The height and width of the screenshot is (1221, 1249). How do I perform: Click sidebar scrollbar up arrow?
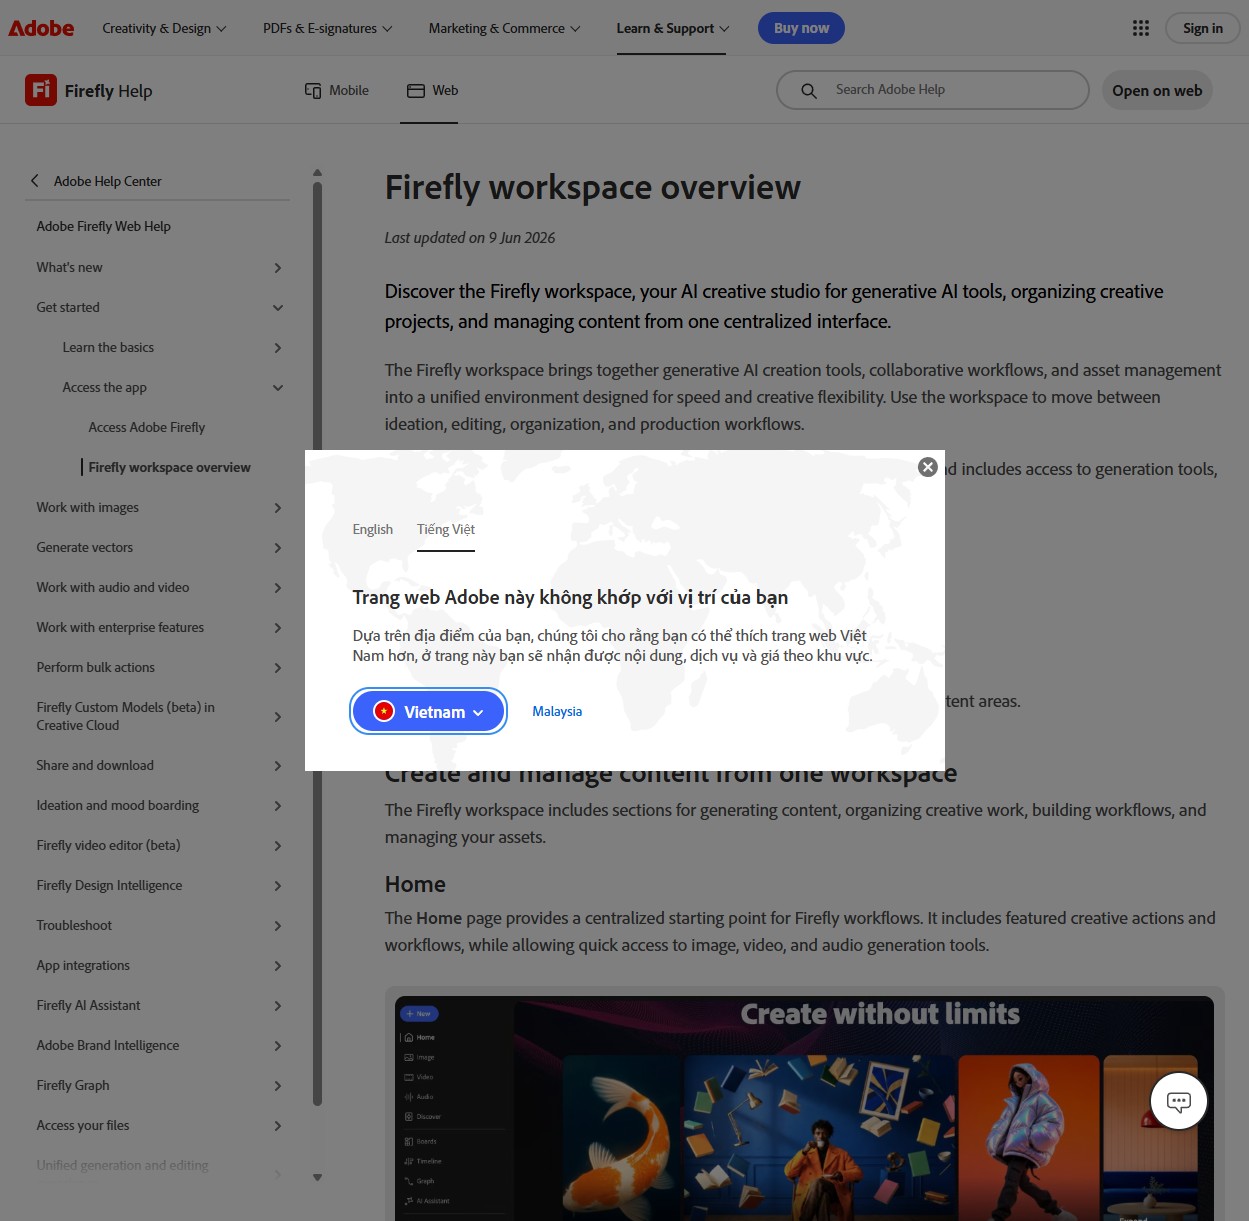pyautogui.click(x=317, y=173)
